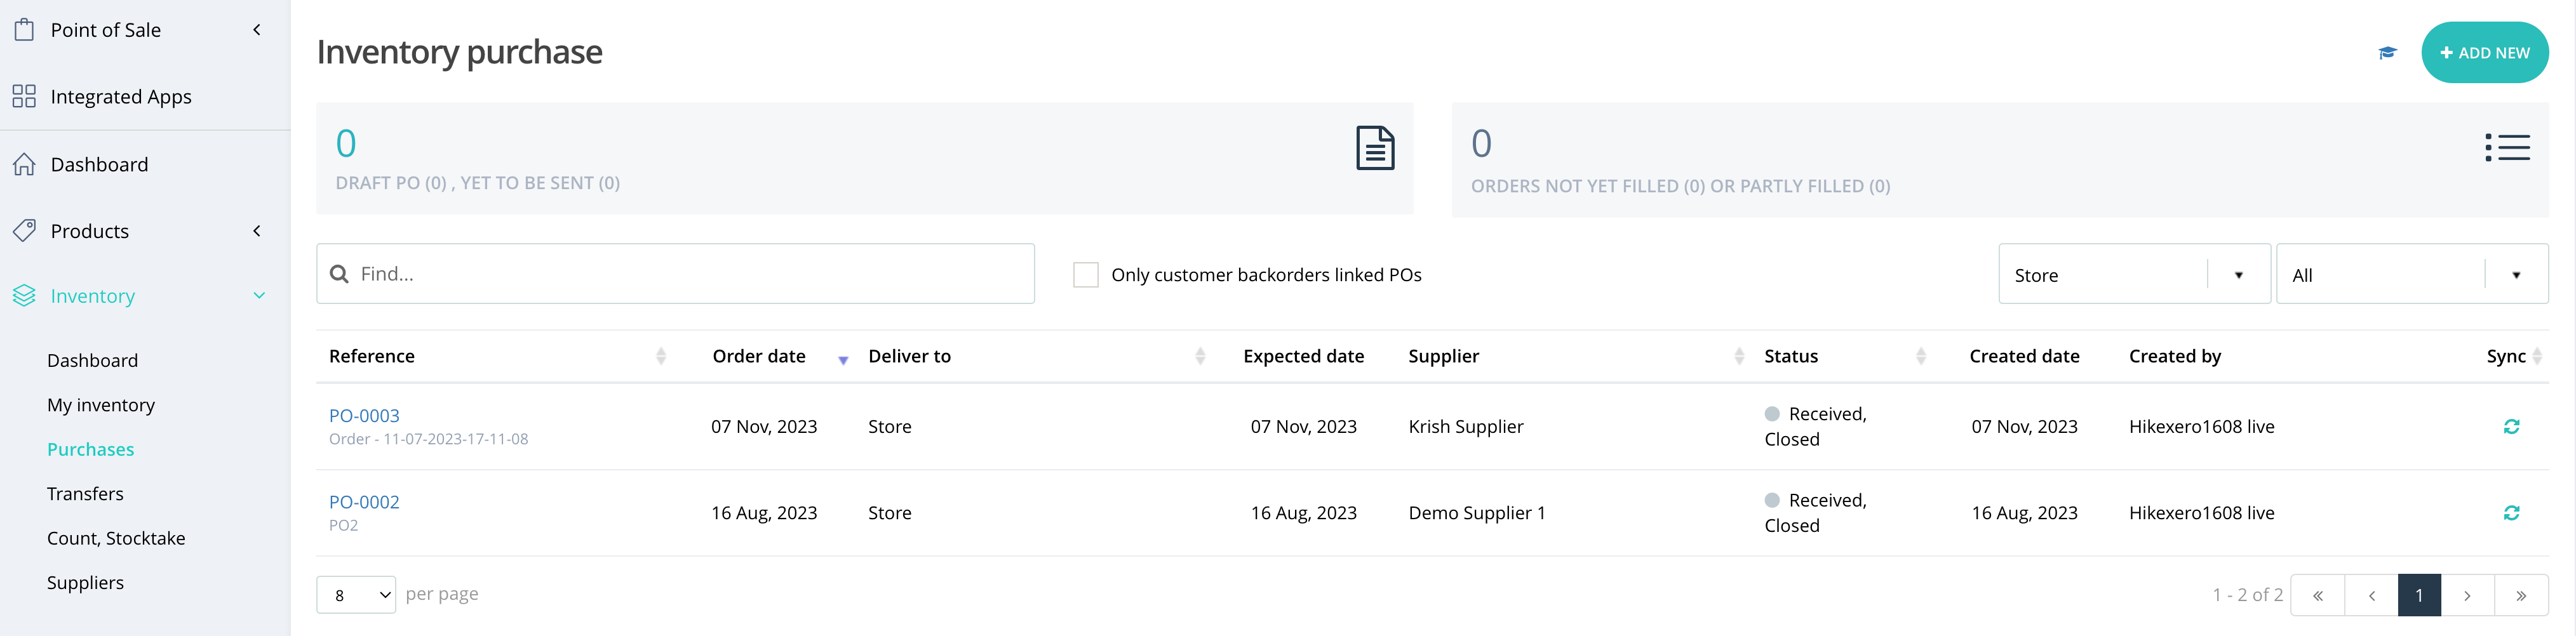
Task: Open the graduation cap tutorial icon
Action: 2387,53
